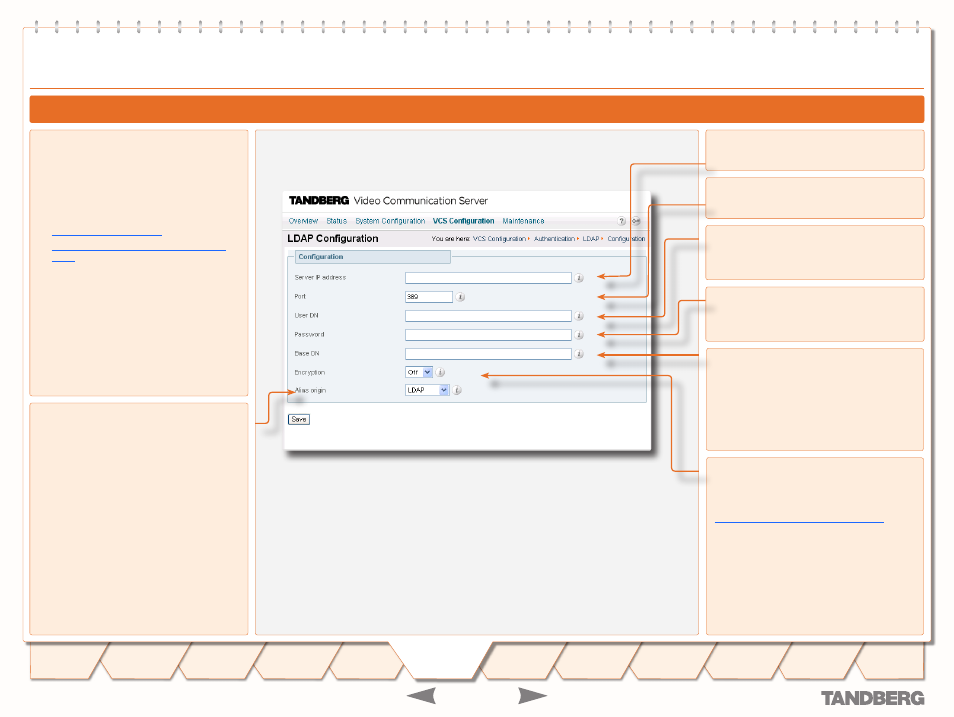Expand the Encryption dropdown
954x717 pixels.
click(419, 372)
